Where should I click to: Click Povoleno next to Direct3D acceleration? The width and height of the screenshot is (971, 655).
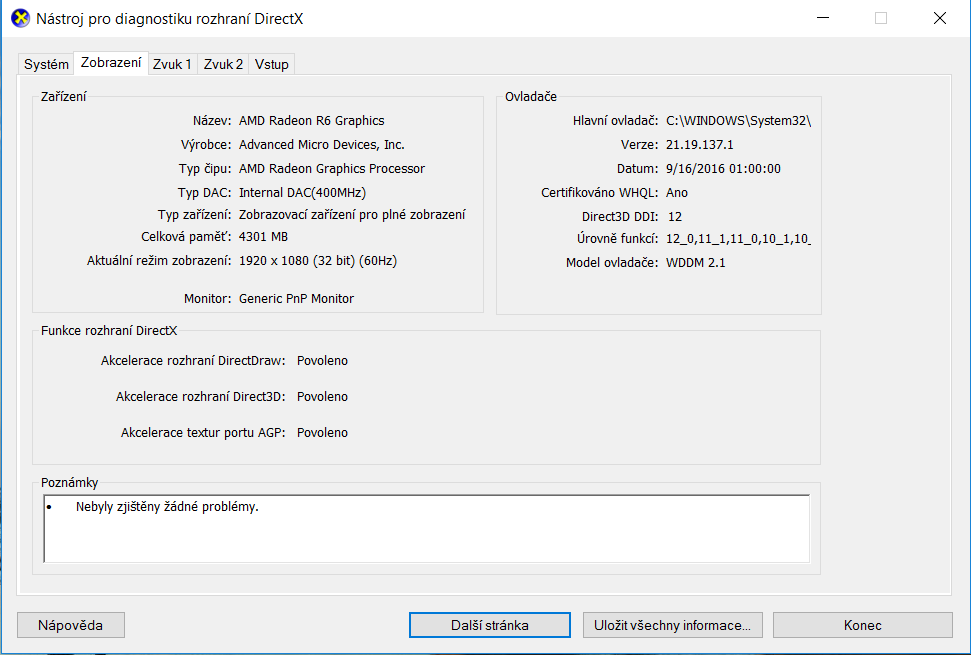point(322,397)
